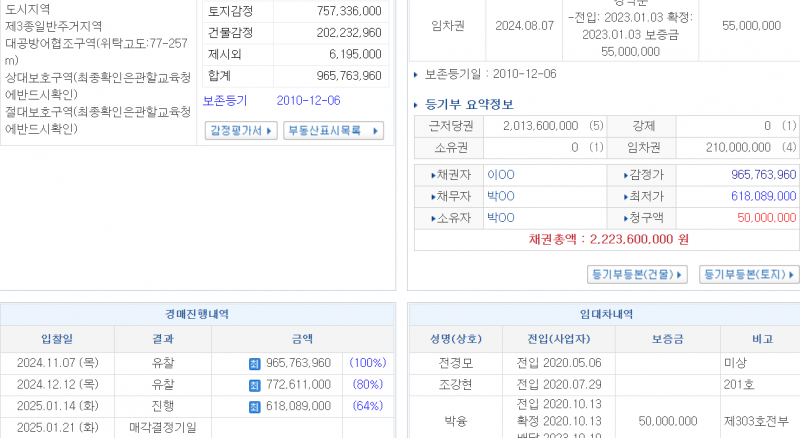Click the 임대차내역 section header
Image resolution: width=800 pixels, height=438 pixels.
tap(605, 314)
